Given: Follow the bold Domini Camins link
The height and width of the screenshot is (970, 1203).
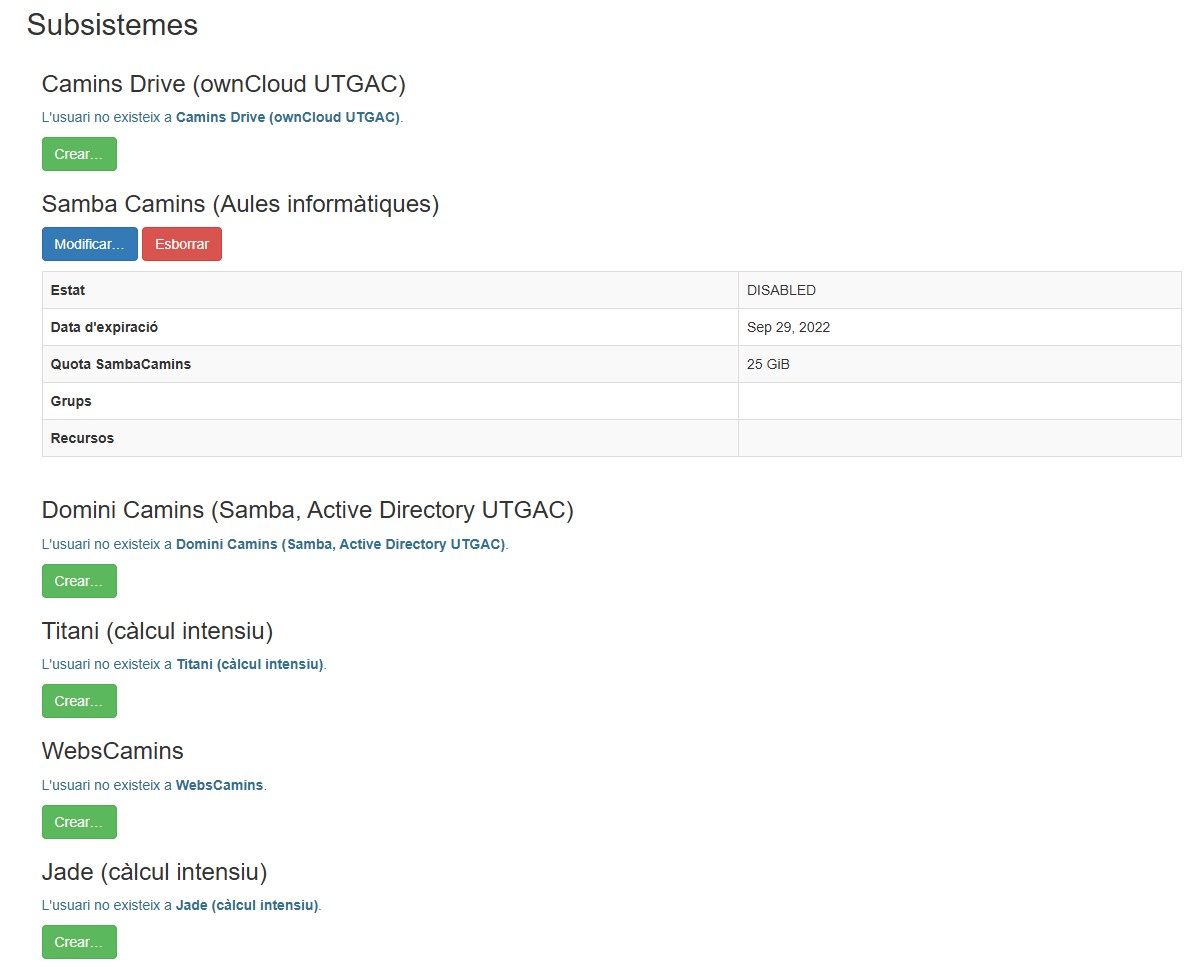Looking at the screenshot, I should point(340,545).
